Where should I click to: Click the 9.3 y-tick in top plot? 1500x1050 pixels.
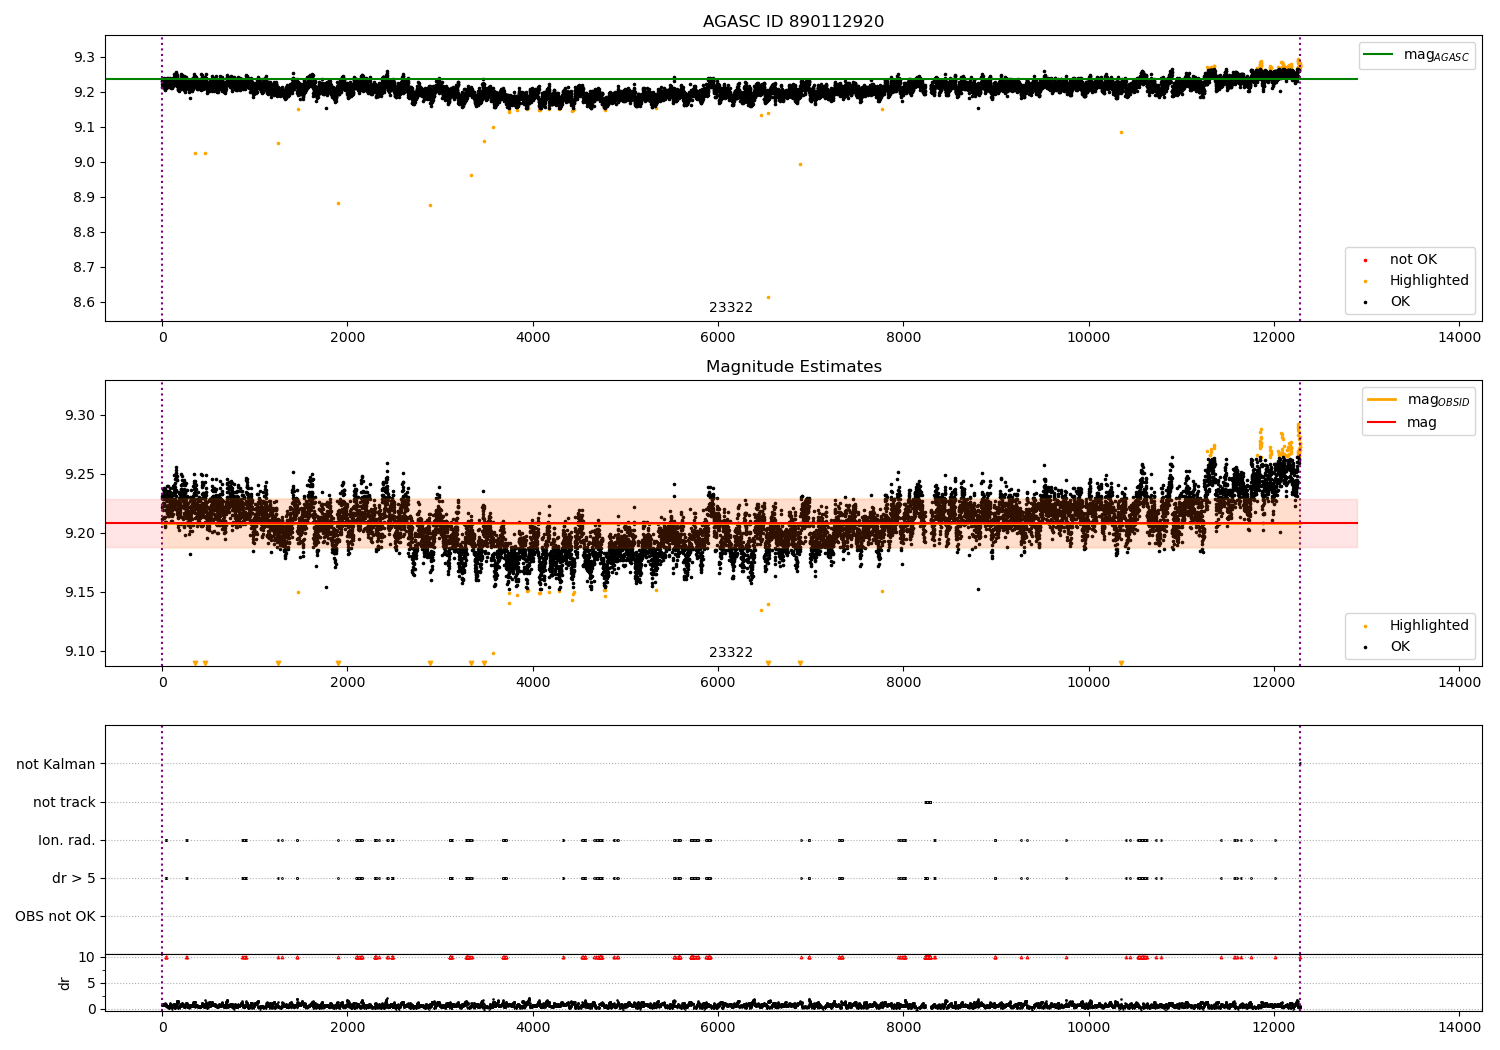pos(84,57)
